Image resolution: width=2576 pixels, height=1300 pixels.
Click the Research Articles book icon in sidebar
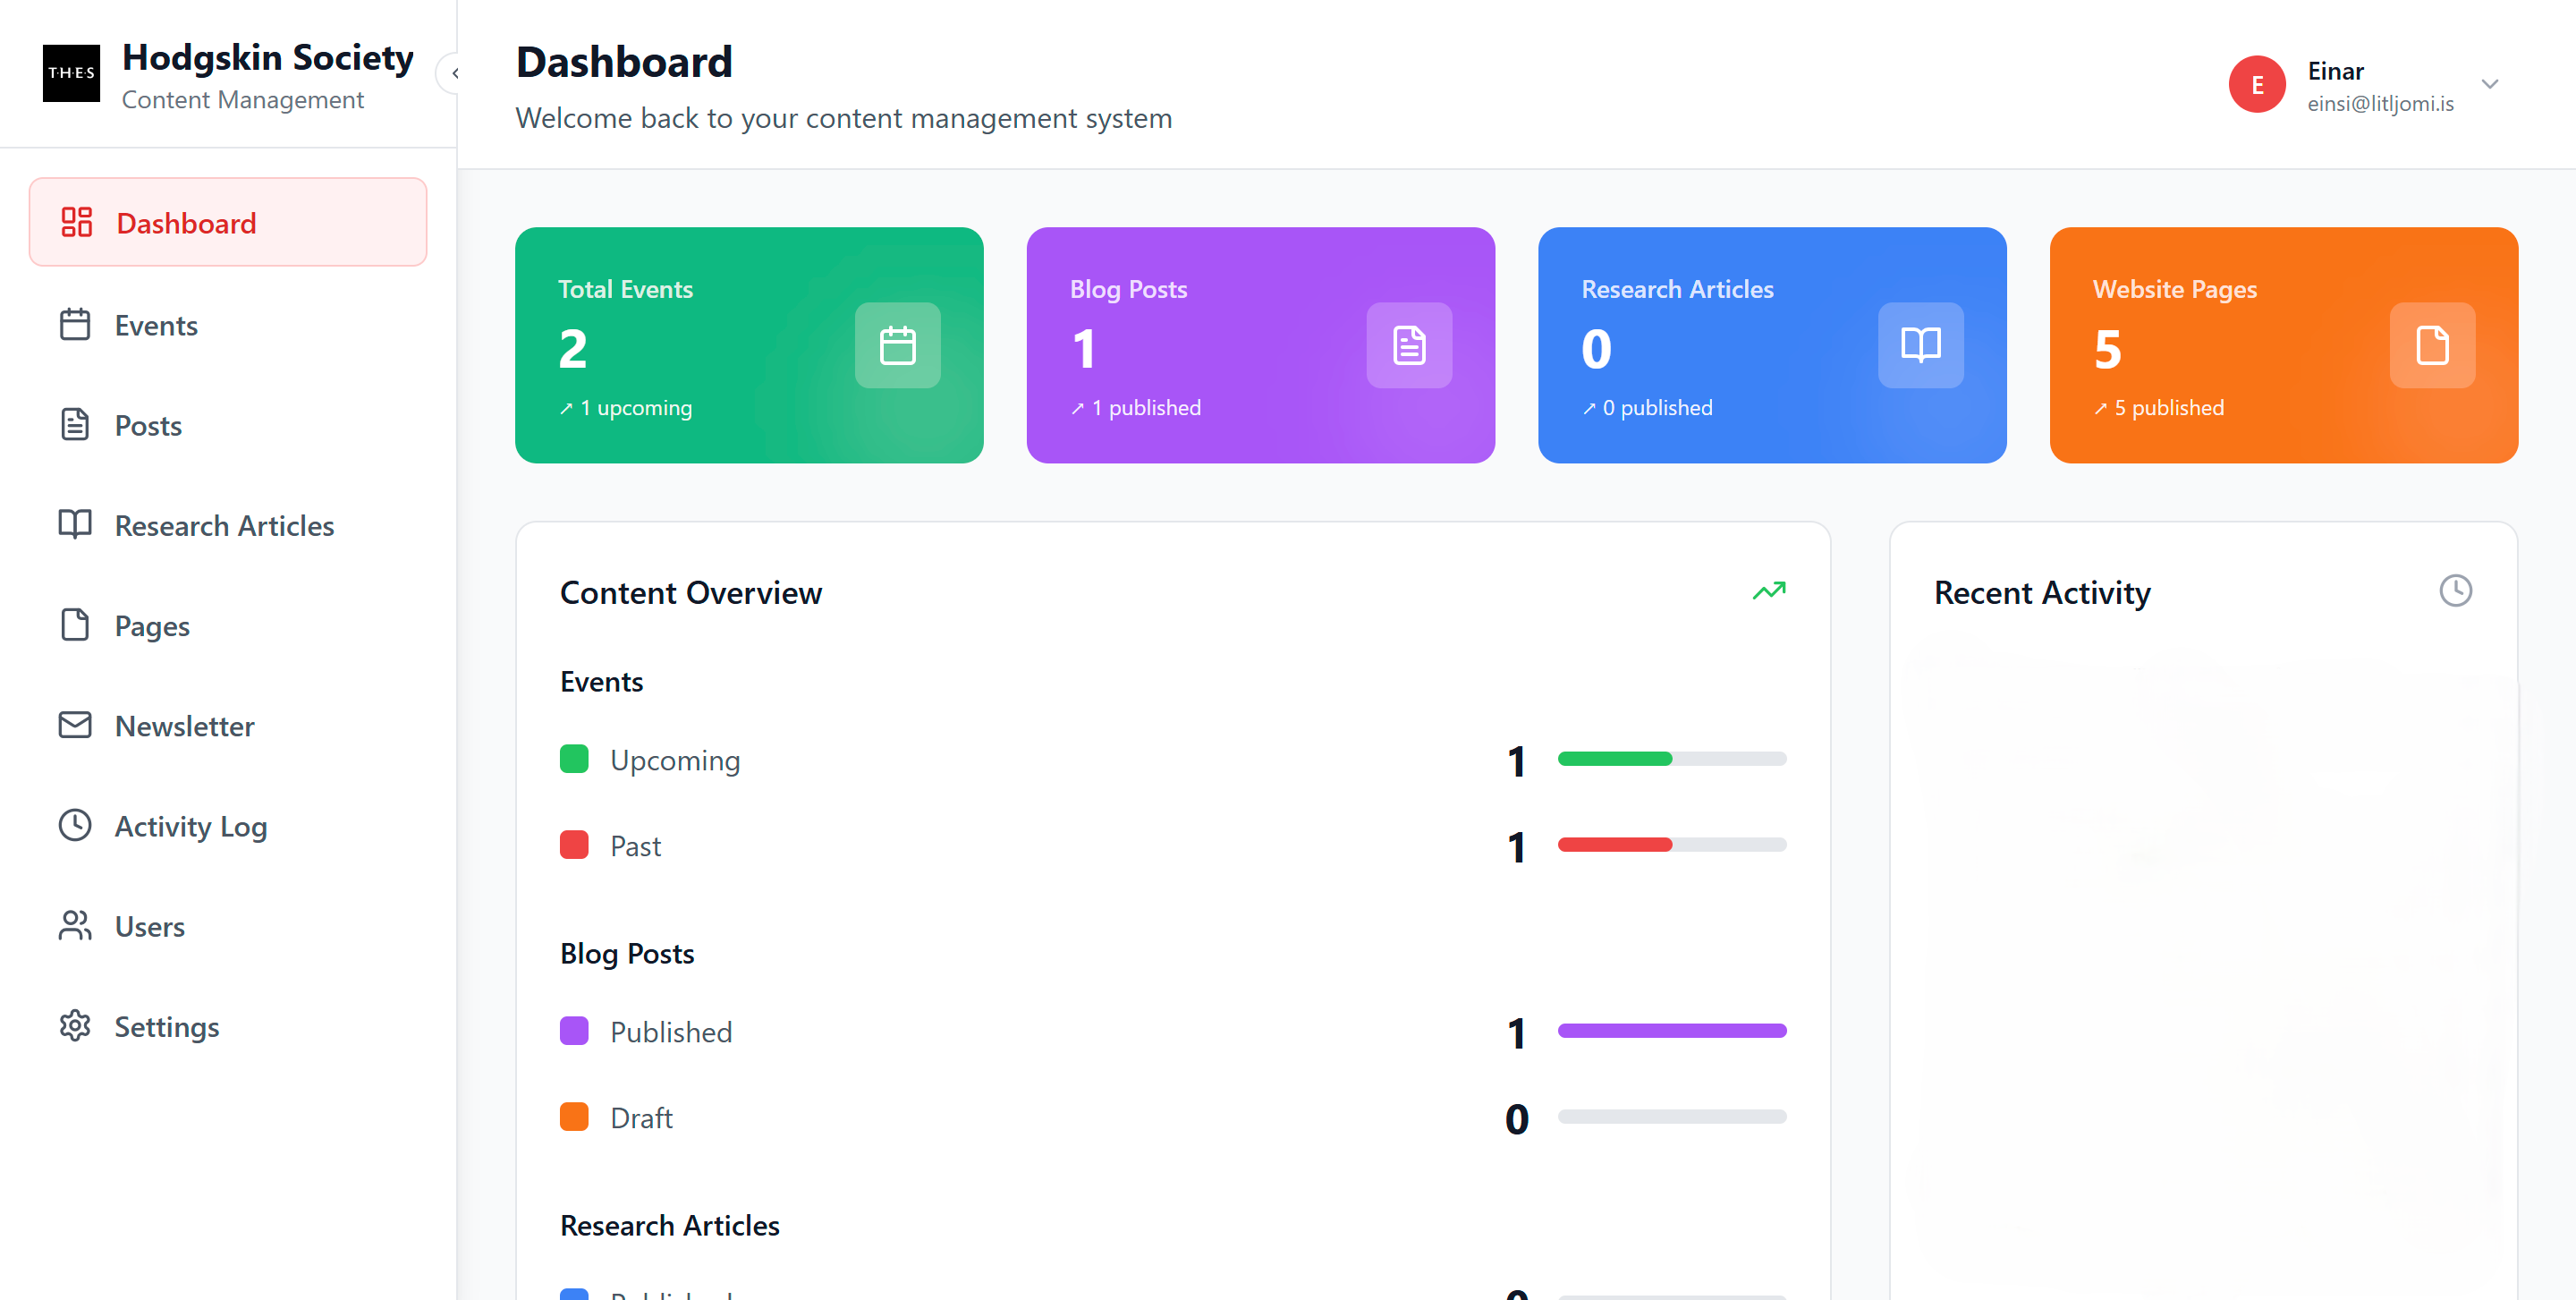[75, 525]
